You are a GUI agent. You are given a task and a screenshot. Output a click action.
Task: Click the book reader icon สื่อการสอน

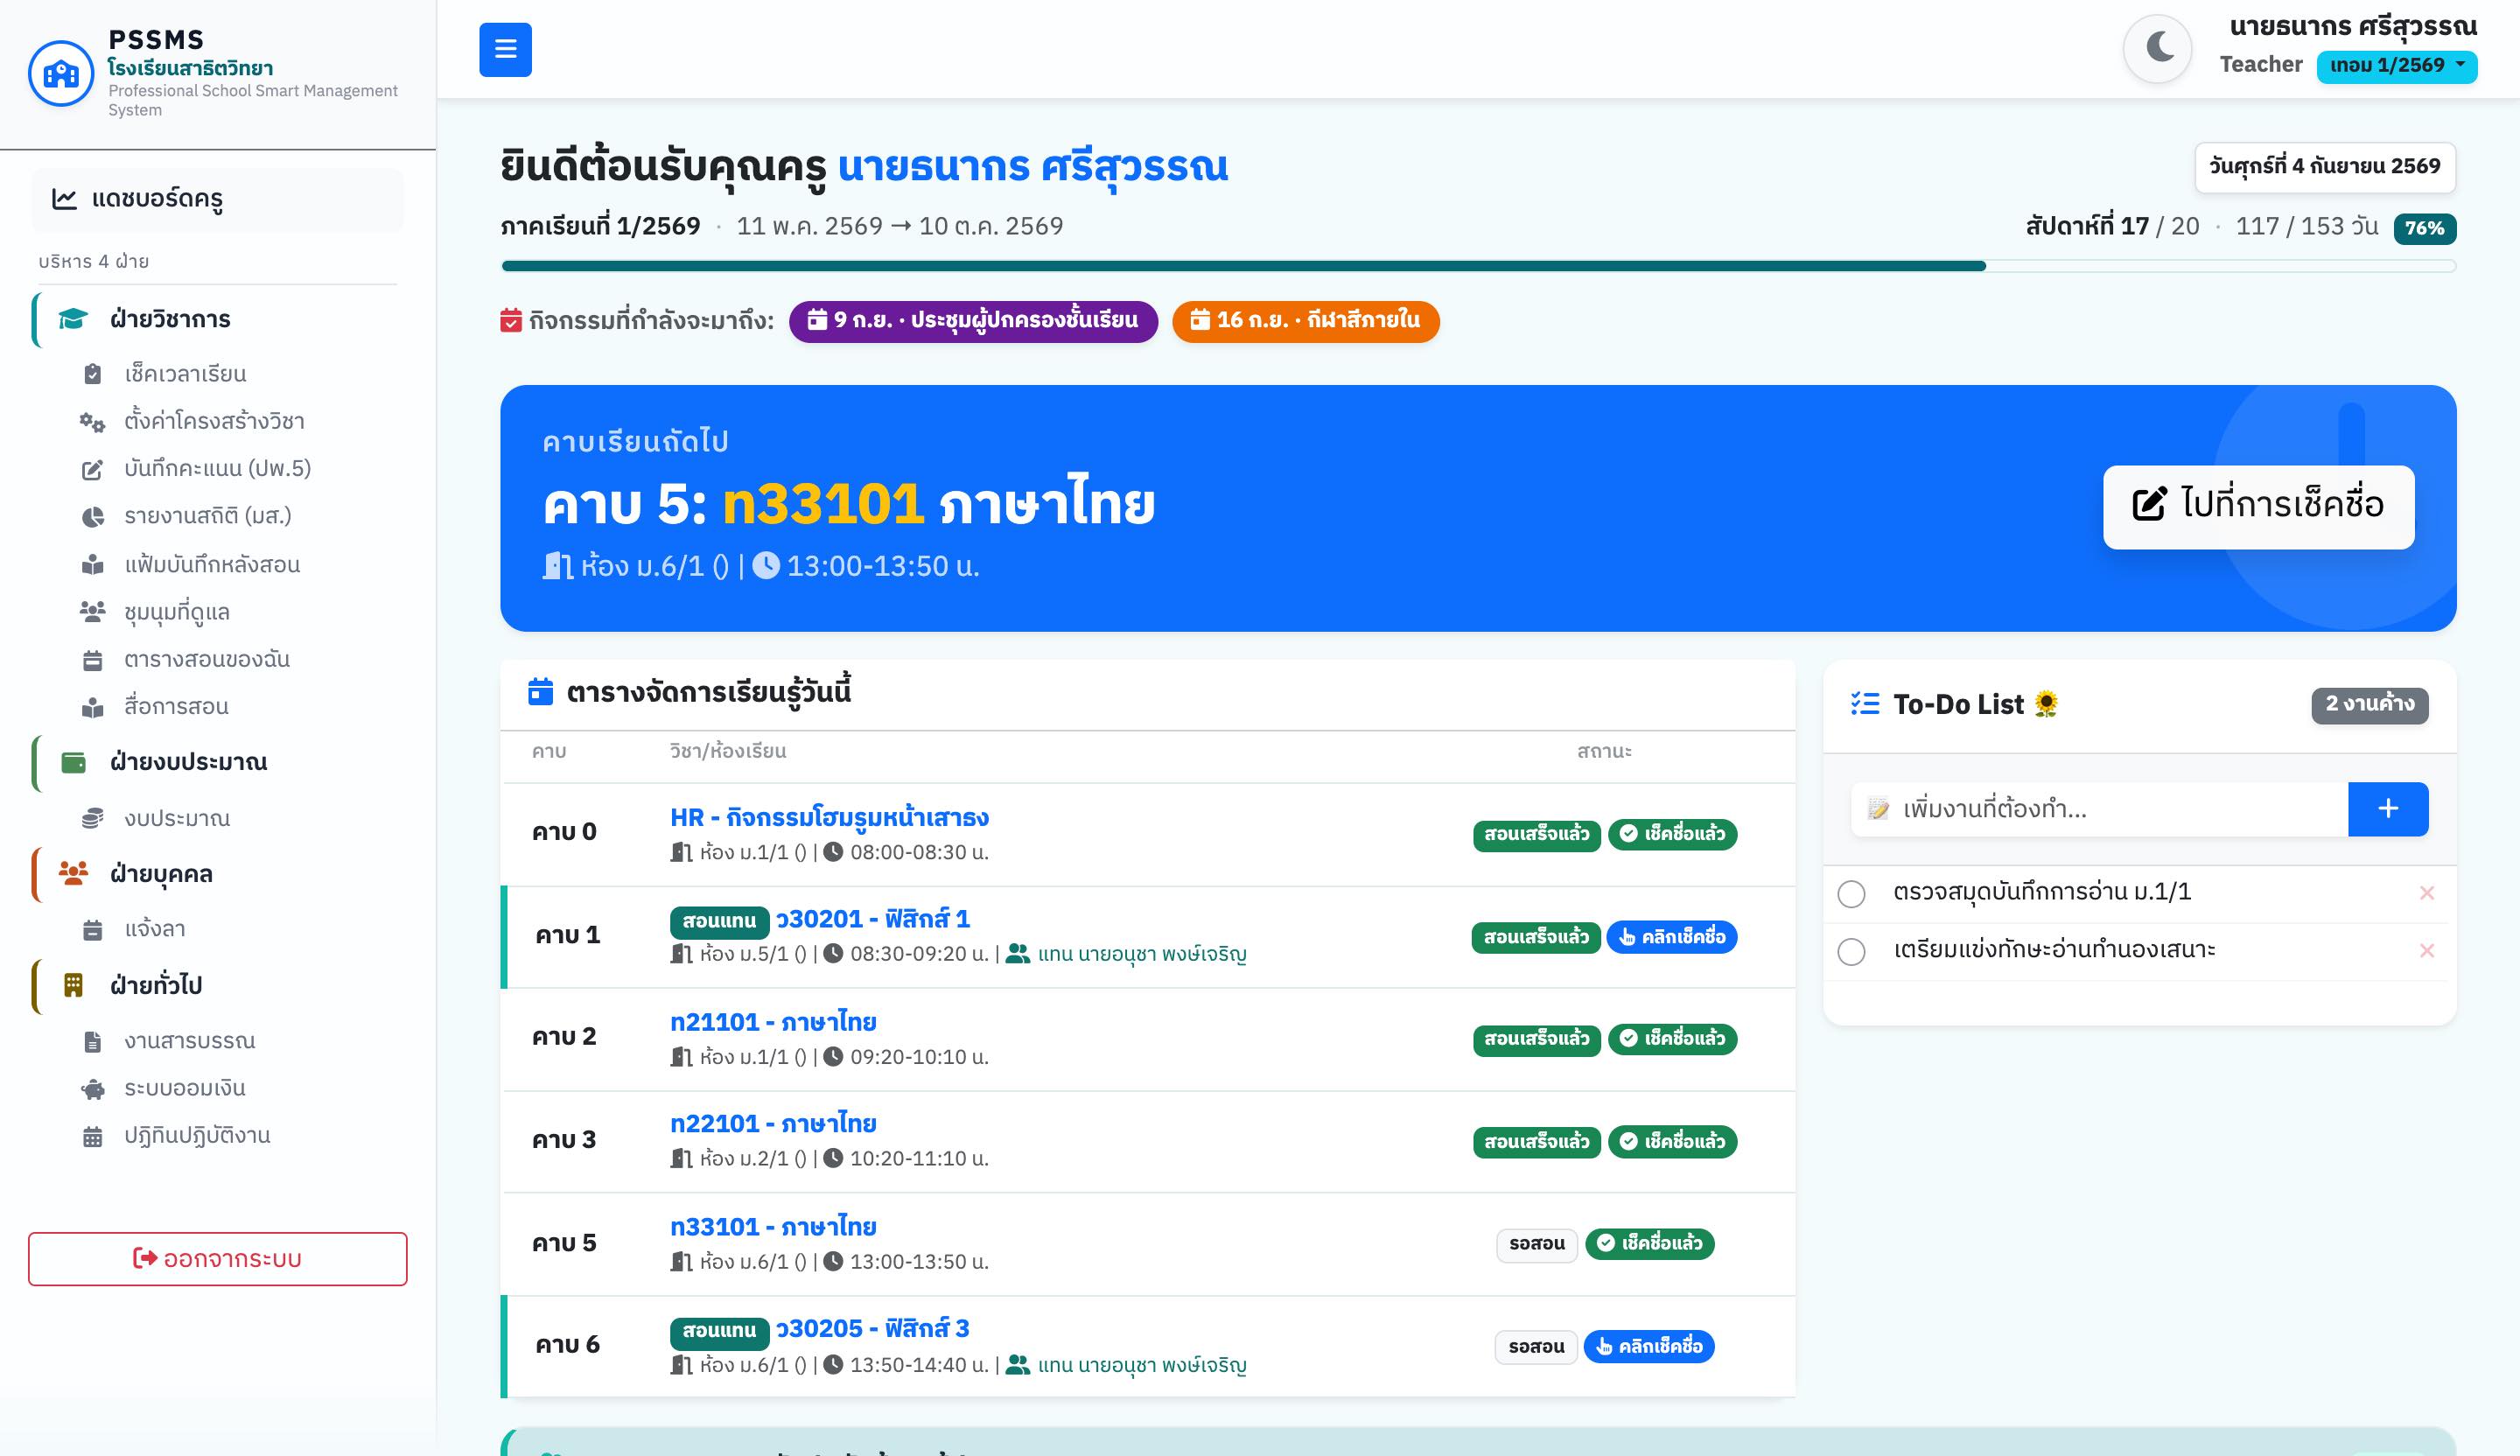(x=92, y=706)
